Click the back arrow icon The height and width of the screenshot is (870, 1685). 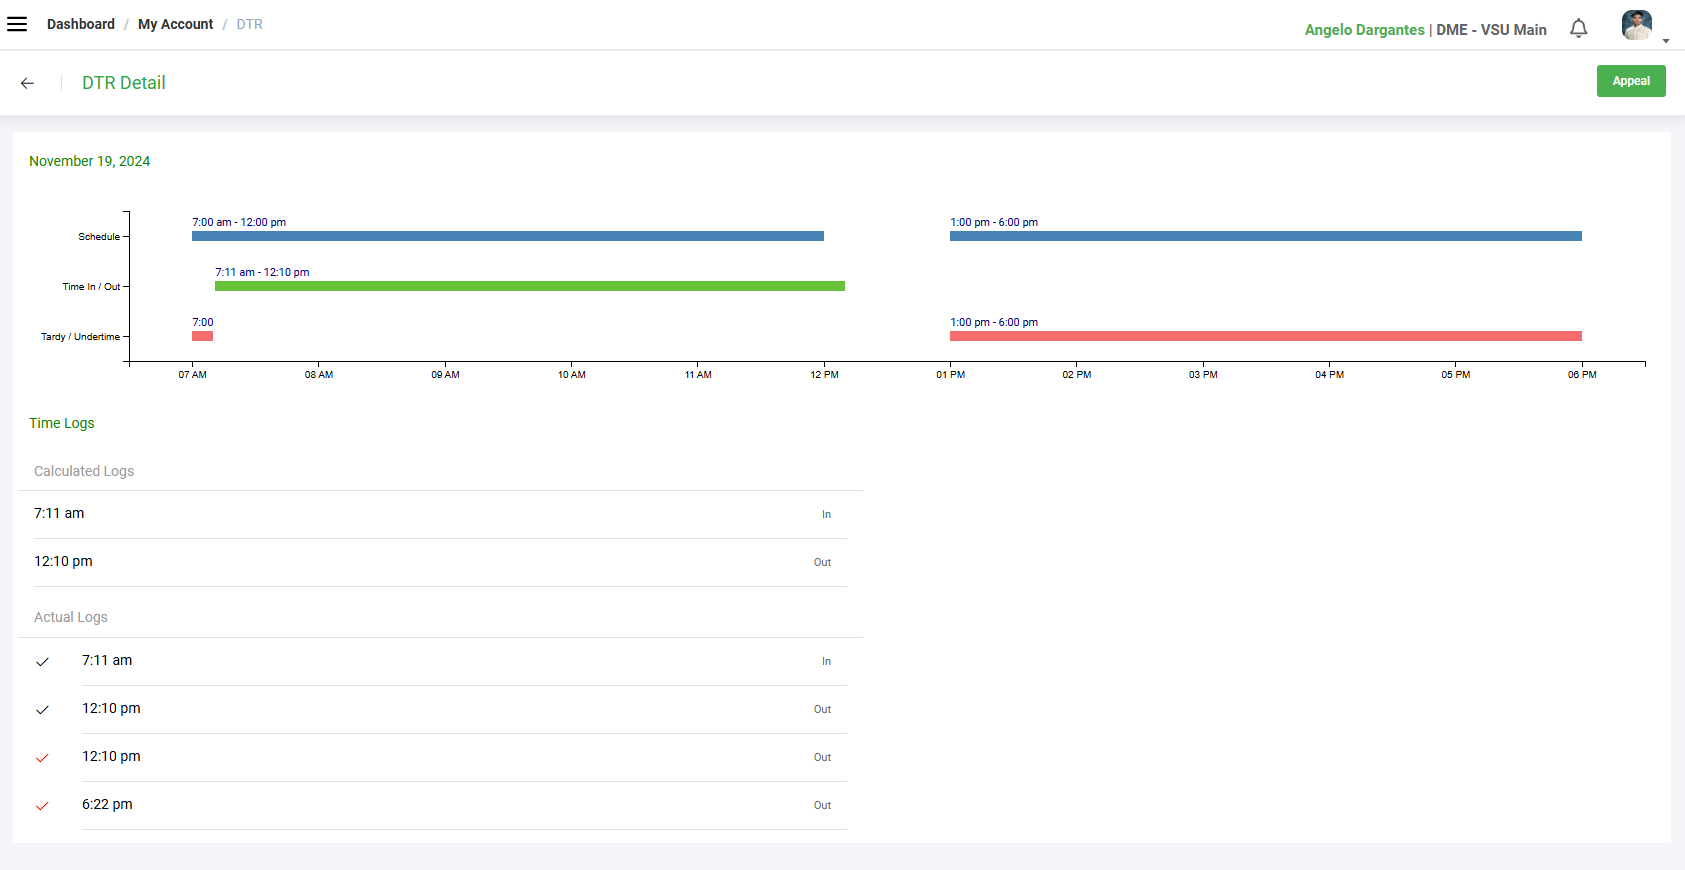click(x=28, y=83)
